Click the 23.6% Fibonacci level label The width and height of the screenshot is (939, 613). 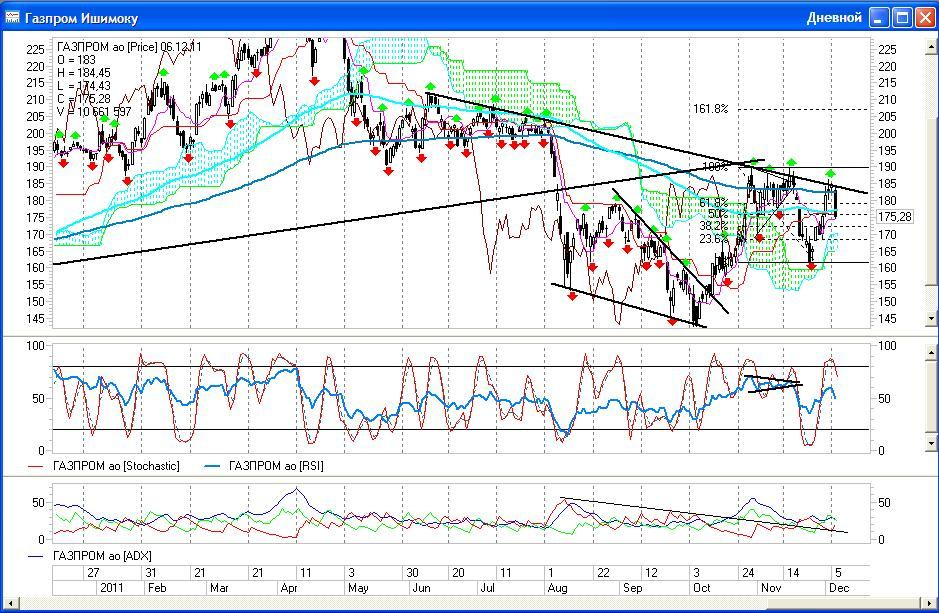[713, 239]
